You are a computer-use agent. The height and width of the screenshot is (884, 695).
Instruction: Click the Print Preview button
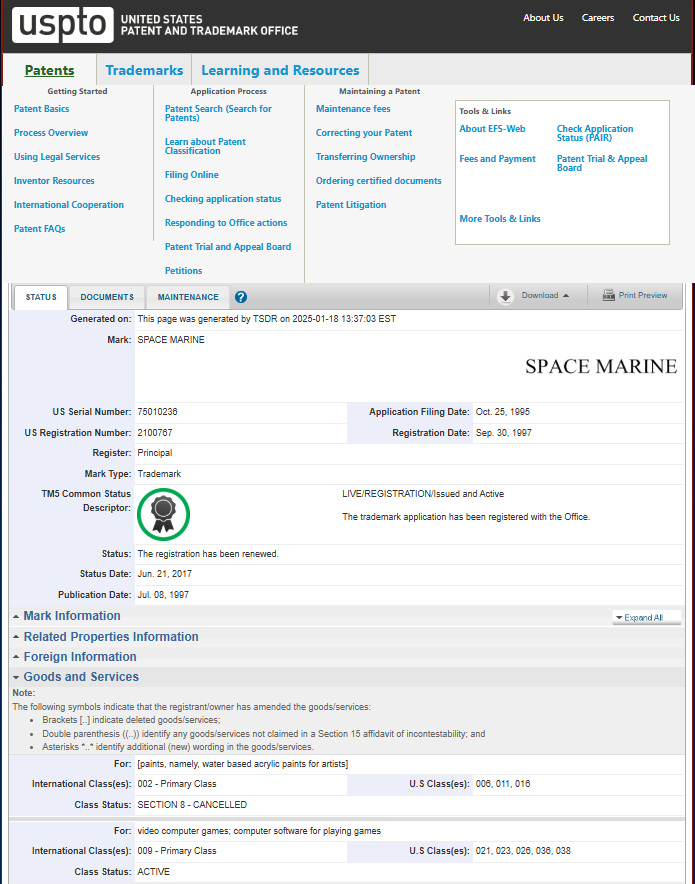[x=635, y=295]
